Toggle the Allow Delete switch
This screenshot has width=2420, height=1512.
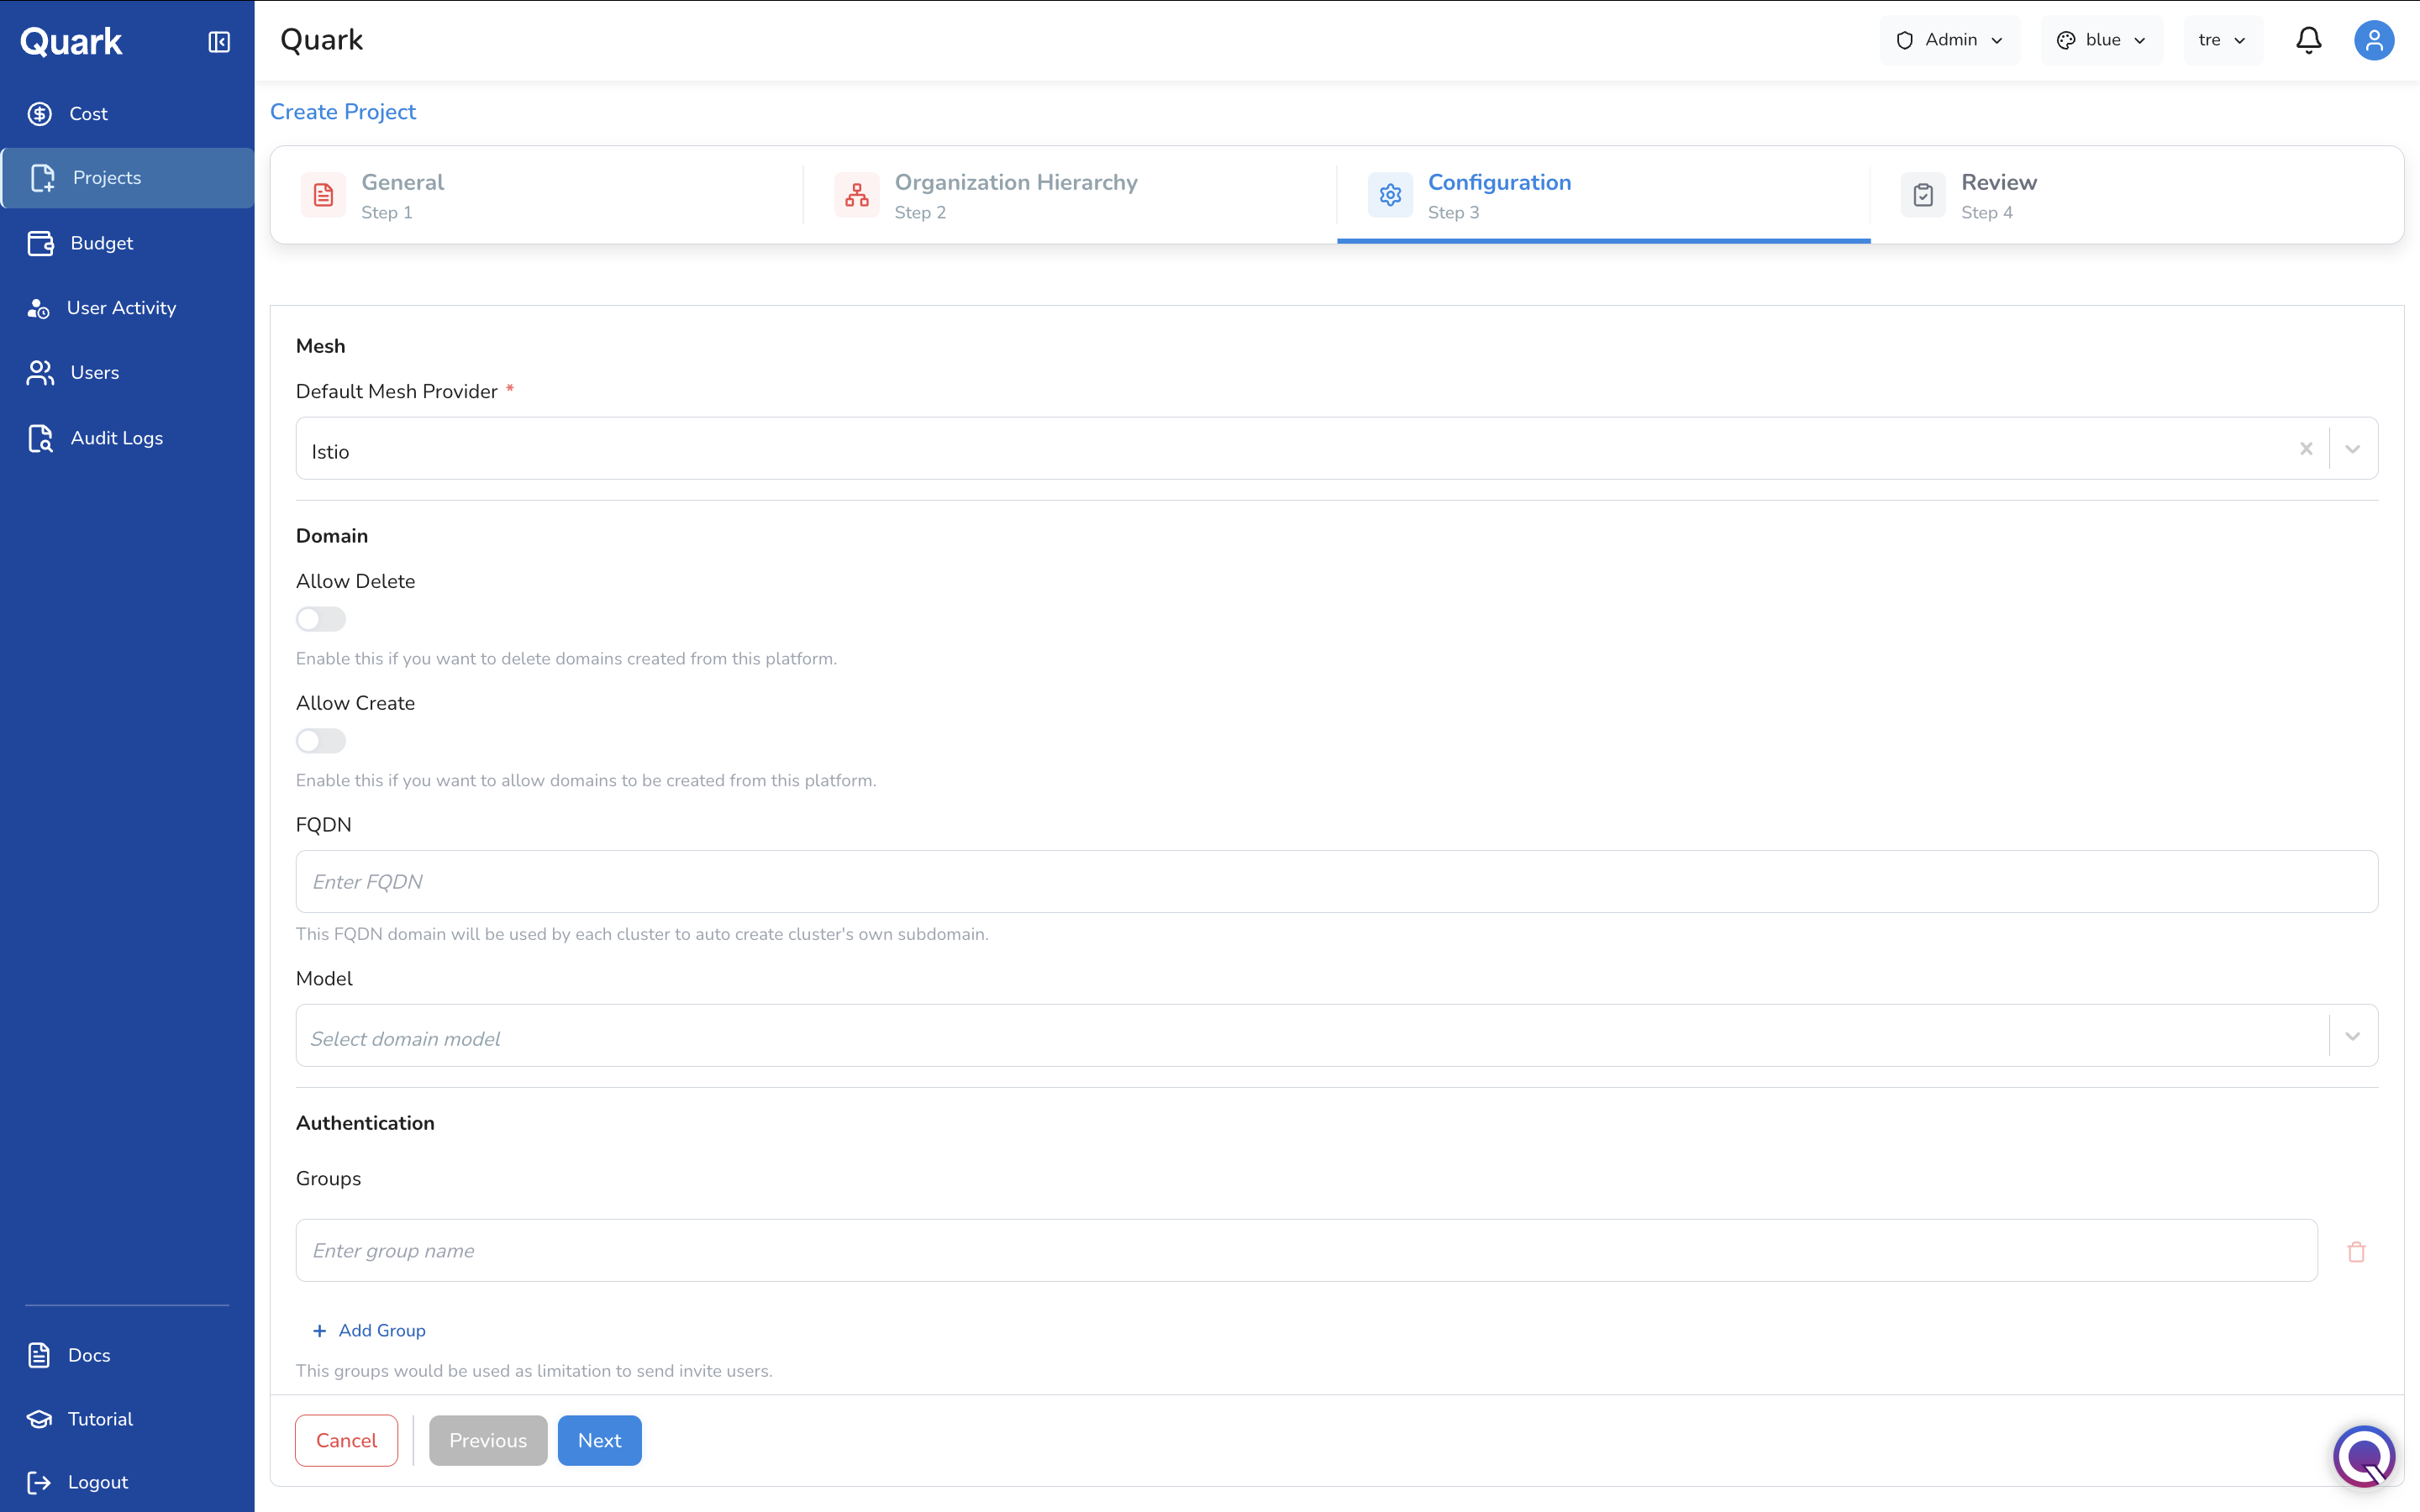tap(321, 619)
